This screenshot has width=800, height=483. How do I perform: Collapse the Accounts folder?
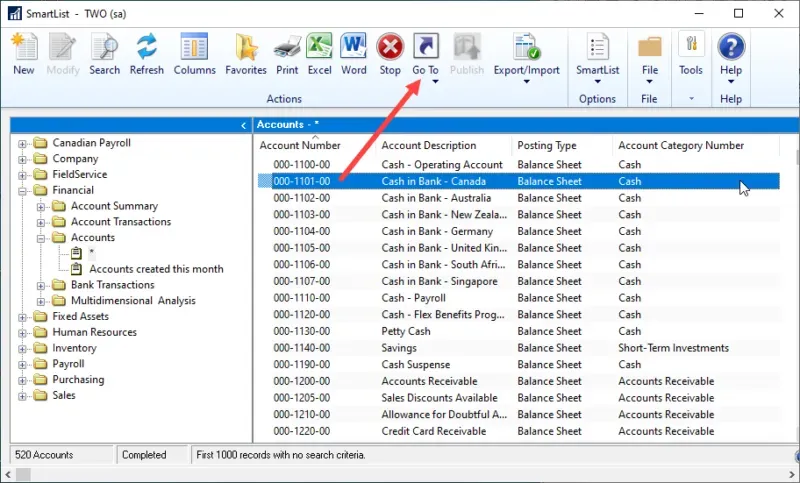(x=40, y=239)
